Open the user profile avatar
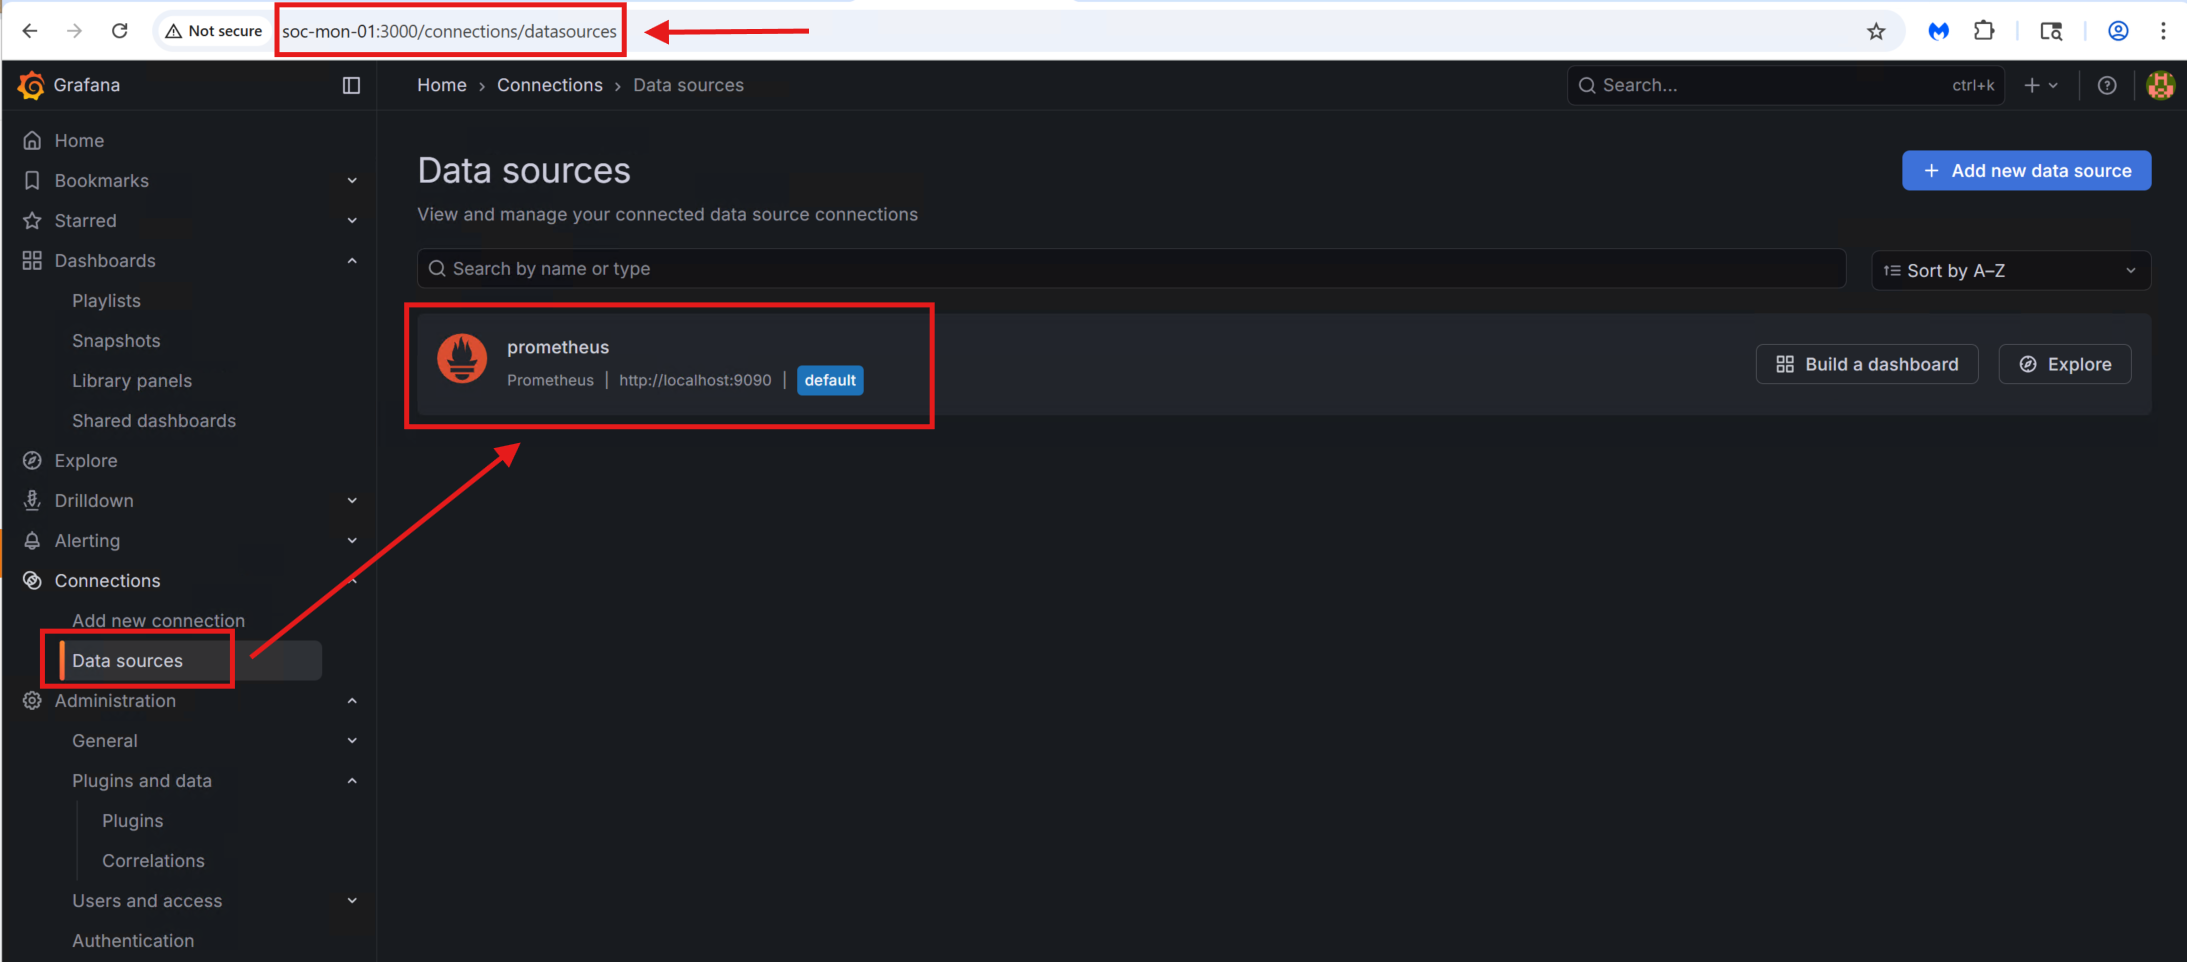2187x962 pixels. click(2160, 86)
